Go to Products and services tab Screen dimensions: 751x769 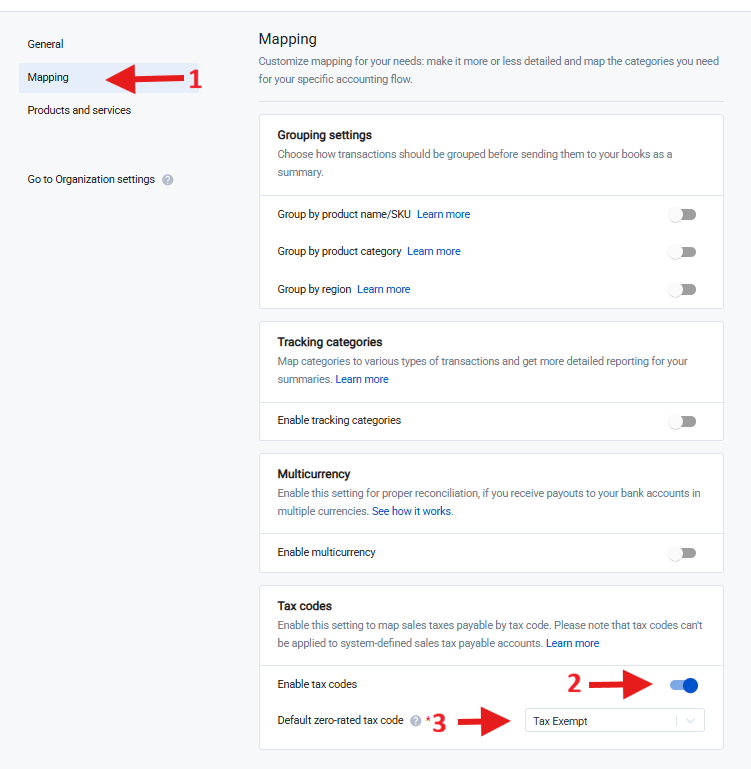pyautogui.click(x=79, y=110)
